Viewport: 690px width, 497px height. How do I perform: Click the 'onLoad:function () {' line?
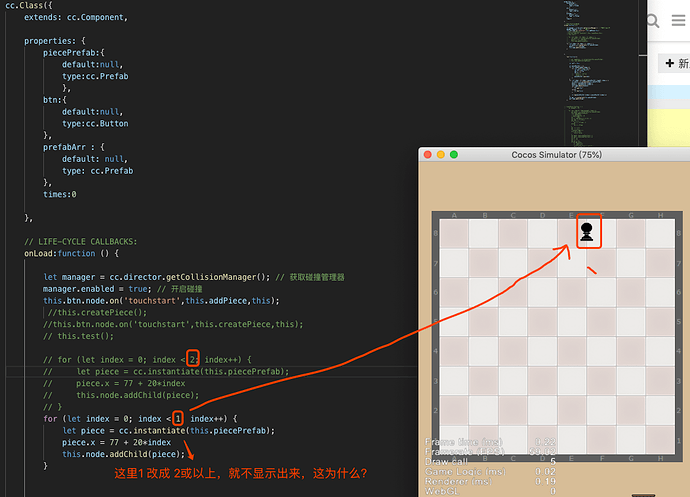click(71, 254)
